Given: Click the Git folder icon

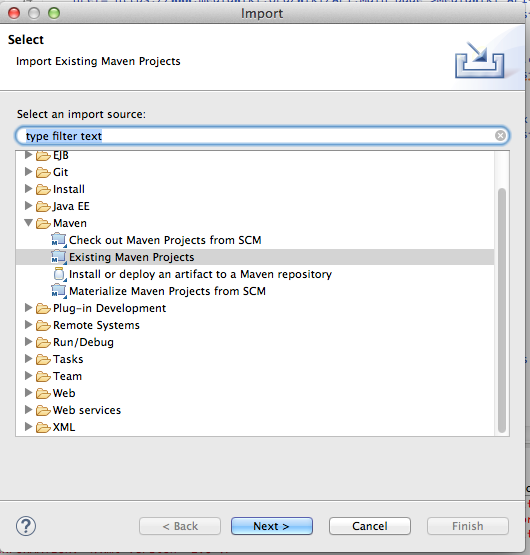Looking at the screenshot, I should 43,172.
